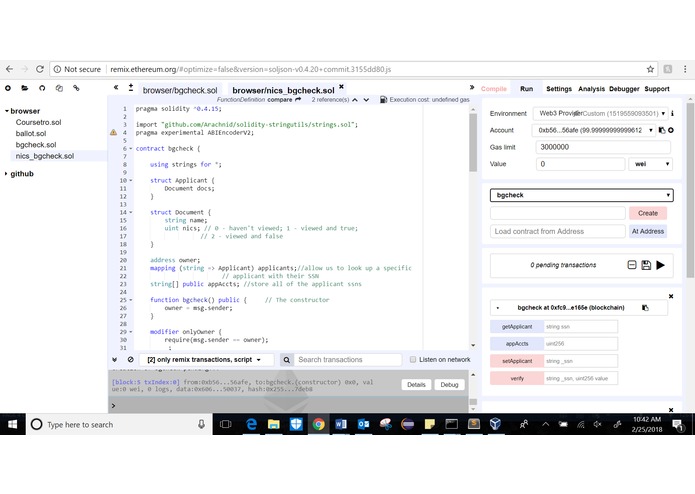Open the Debugger tab
The width and height of the screenshot is (695, 494).
click(624, 89)
